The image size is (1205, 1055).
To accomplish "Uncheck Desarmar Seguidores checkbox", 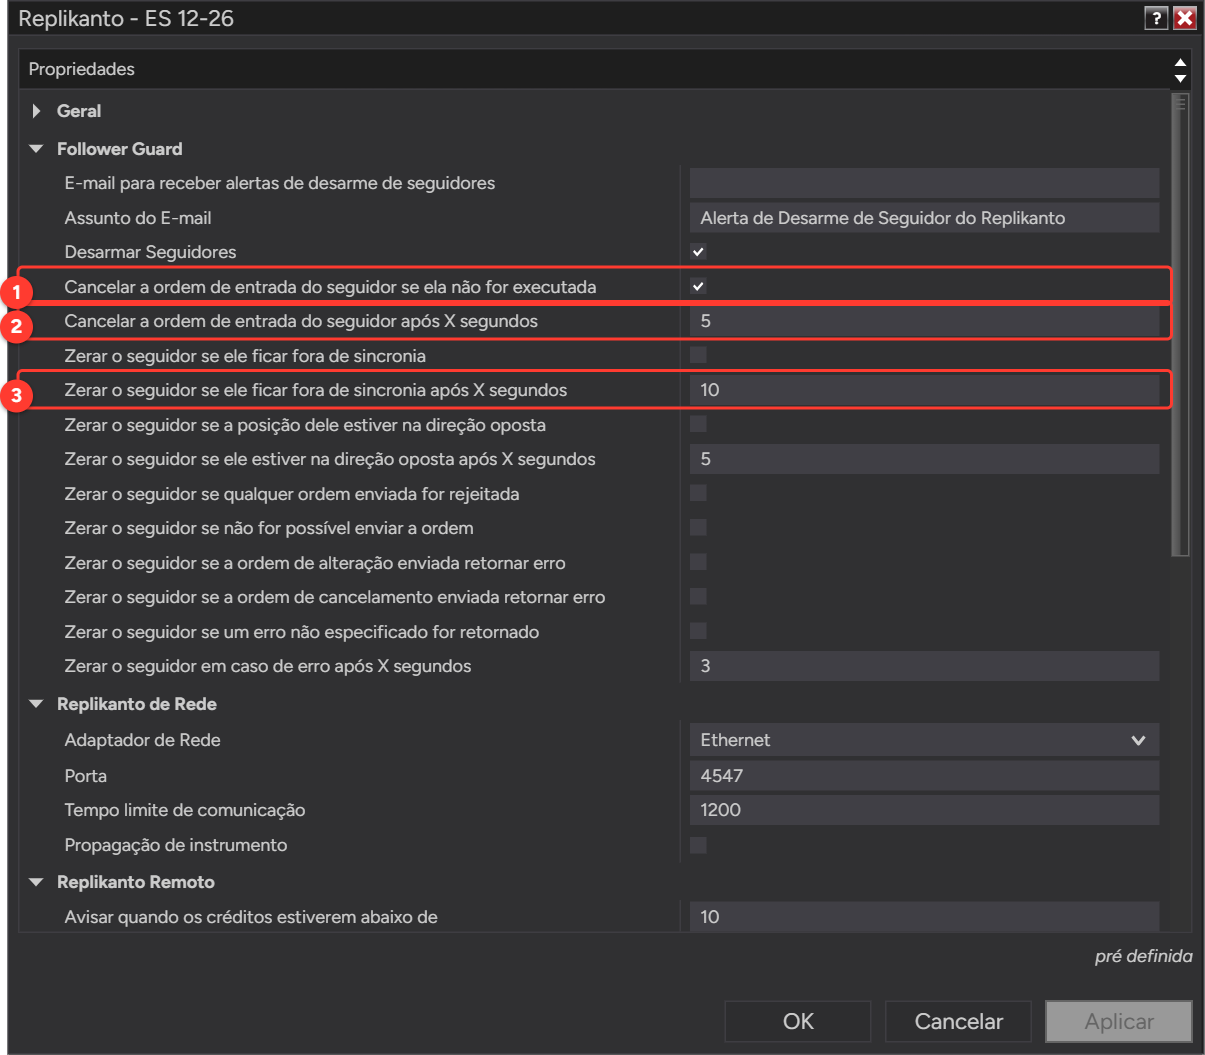I will [x=698, y=252].
